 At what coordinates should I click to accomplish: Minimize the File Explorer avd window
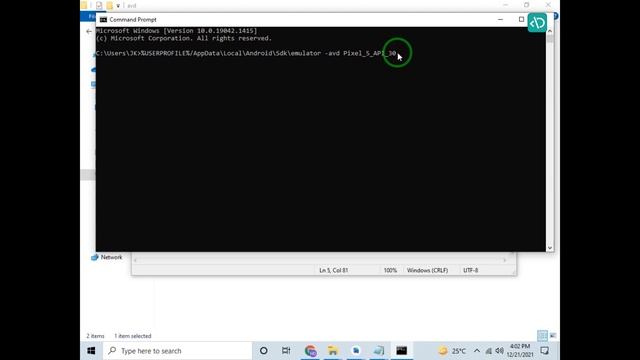(505, 5)
